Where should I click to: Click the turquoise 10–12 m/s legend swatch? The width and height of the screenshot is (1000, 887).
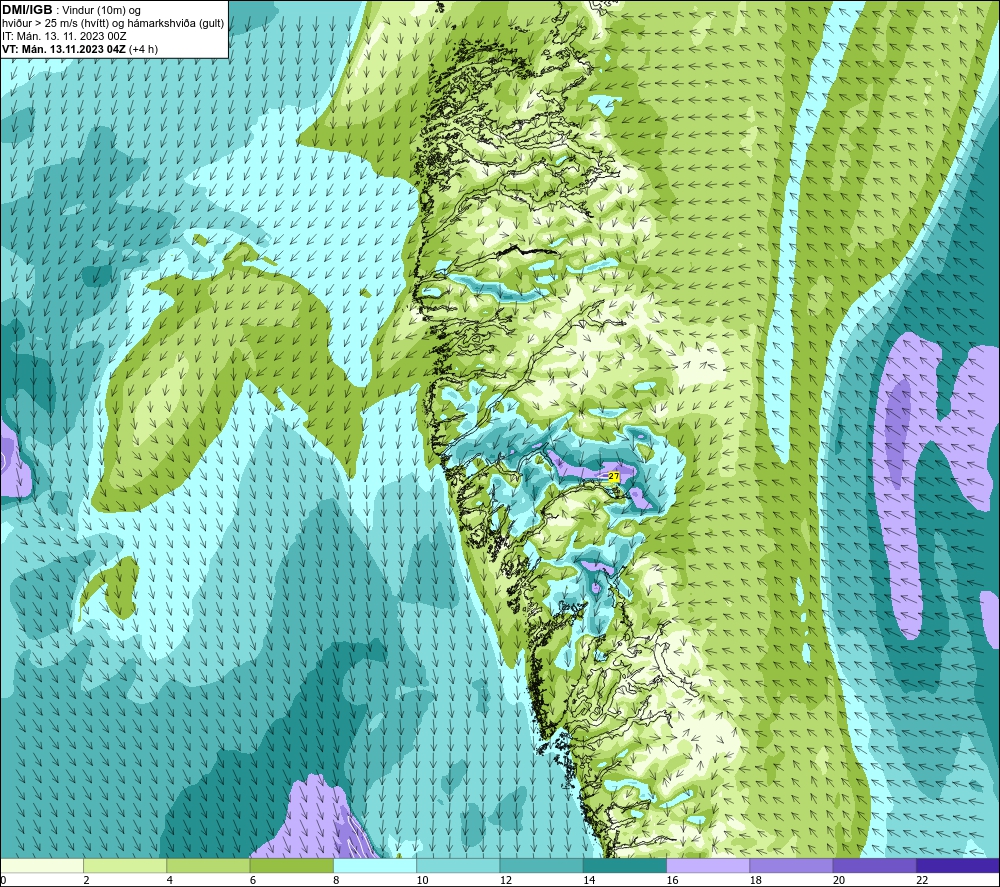(x=458, y=865)
